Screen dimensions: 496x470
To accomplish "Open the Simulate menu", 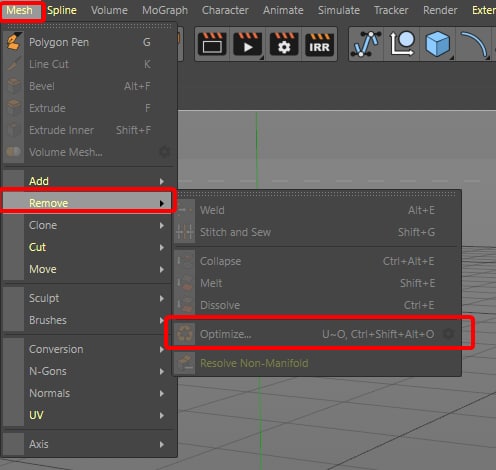I will tap(339, 10).
